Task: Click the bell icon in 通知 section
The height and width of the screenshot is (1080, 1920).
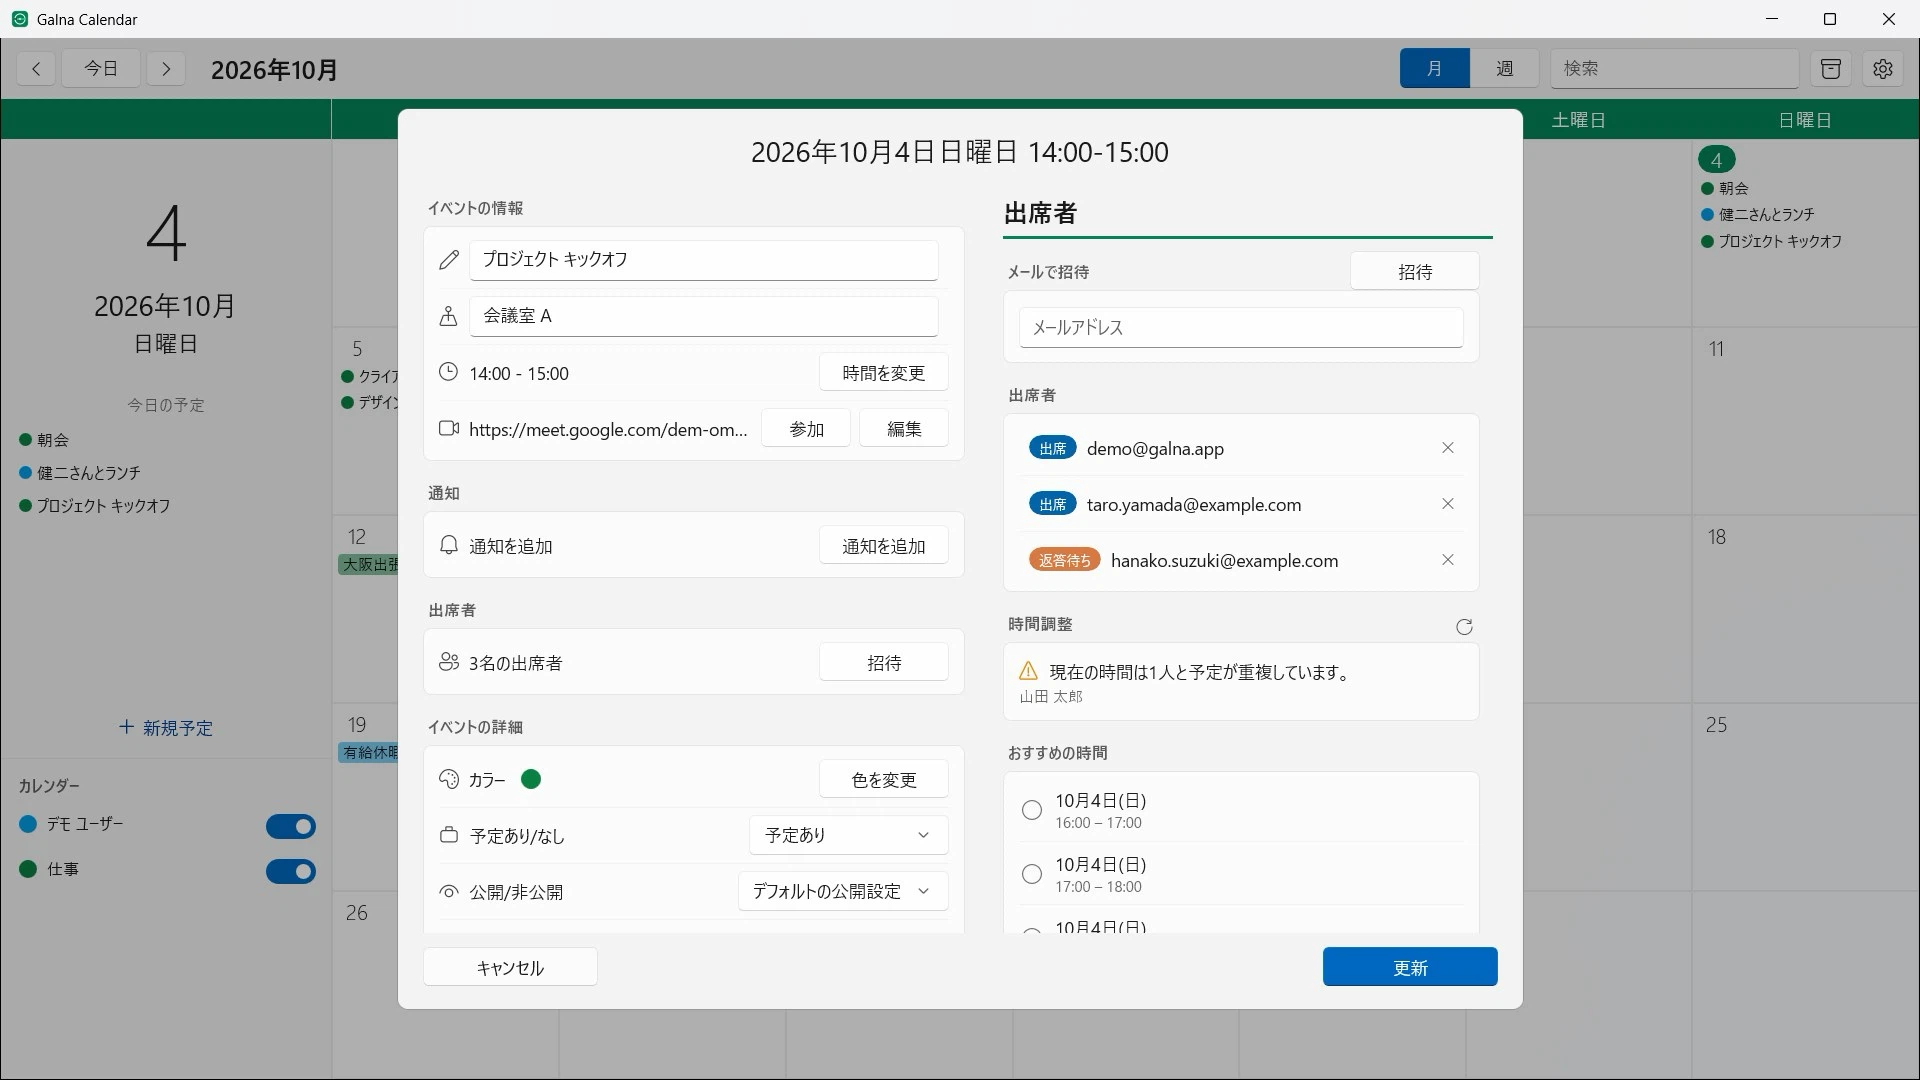Action: [449, 545]
